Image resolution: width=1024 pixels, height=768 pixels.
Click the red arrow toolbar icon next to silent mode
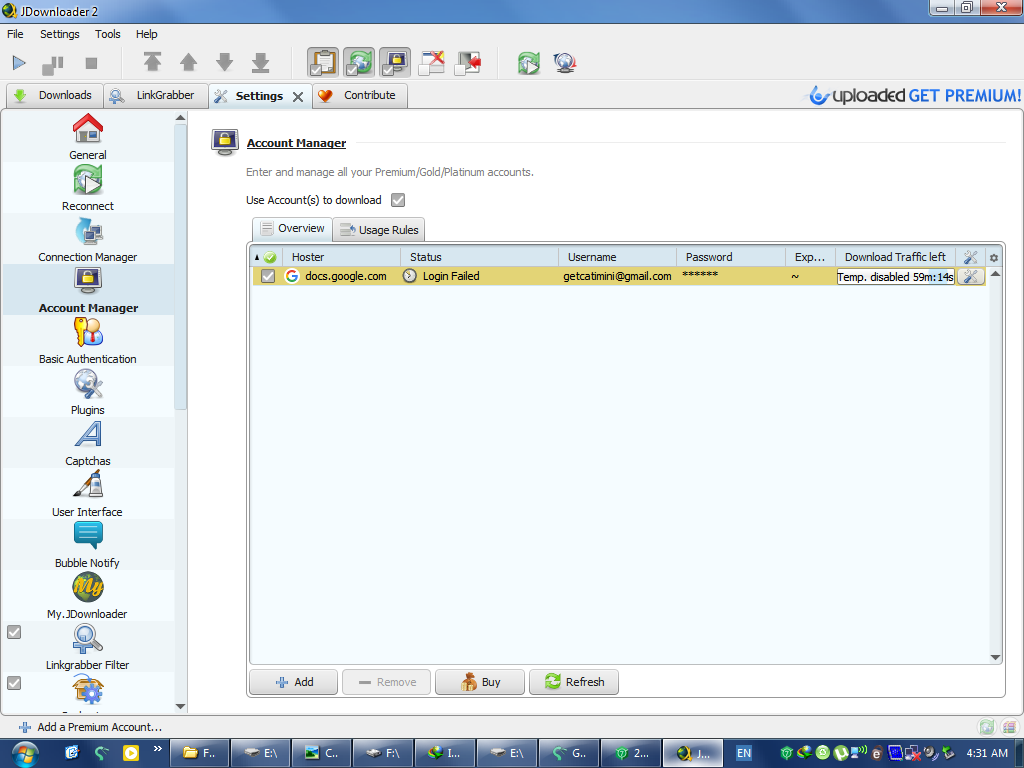pyautogui.click(x=468, y=63)
